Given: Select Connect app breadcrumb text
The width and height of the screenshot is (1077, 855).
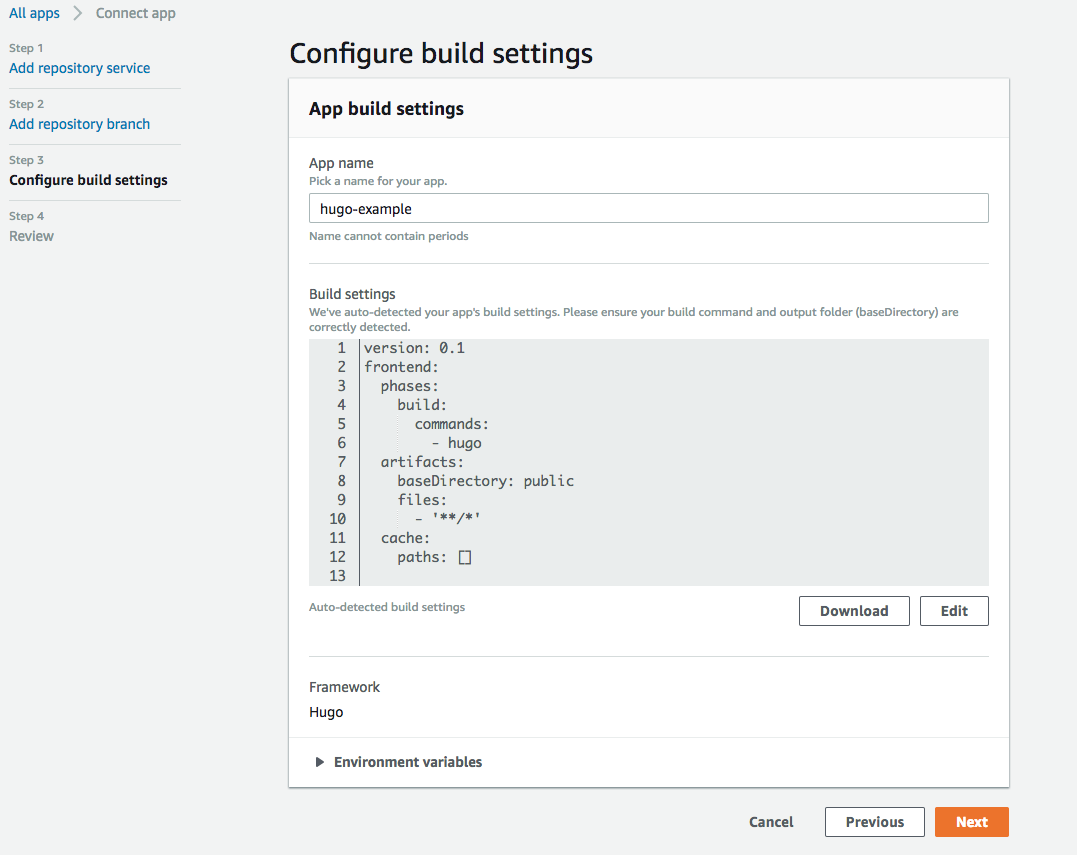Looking at the screenshot, I should [x=135, y=14].
